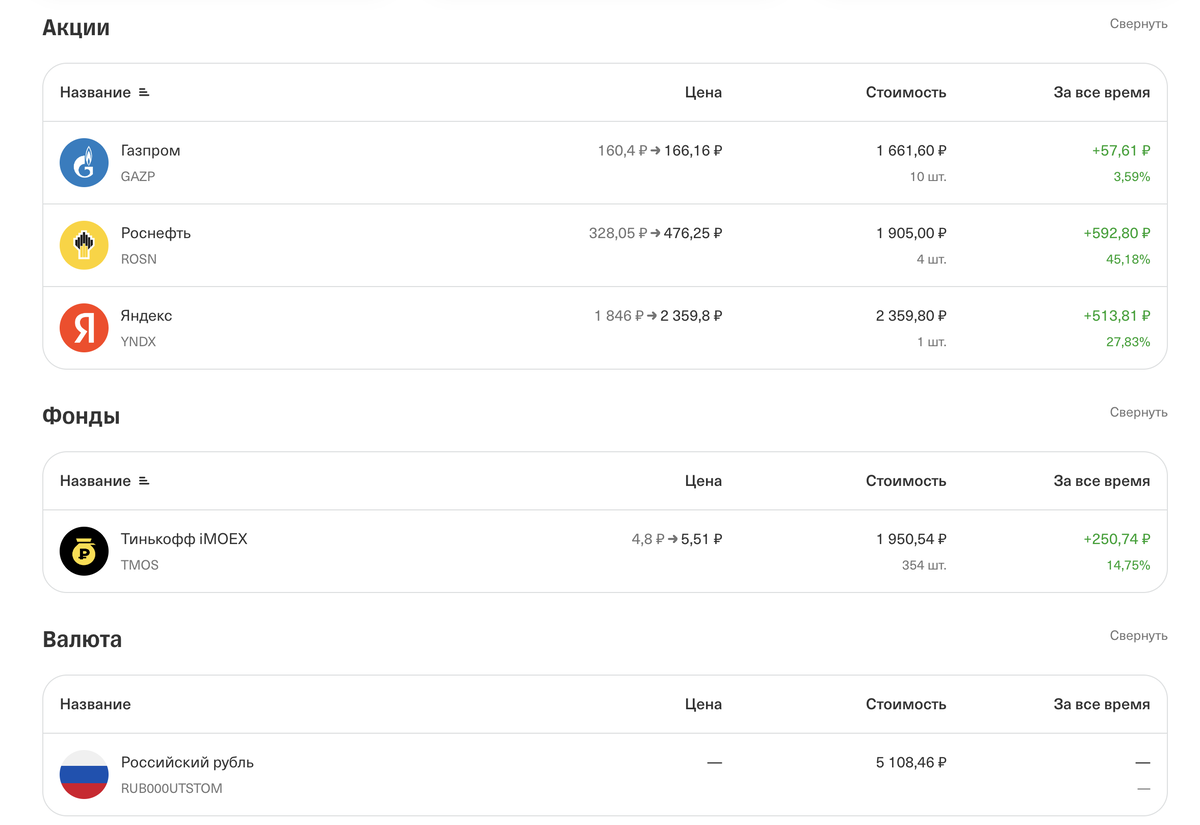Viewport: 1200px width, 825px height.
Task: Collapse the Валюта section
Action: (1138, 636)
